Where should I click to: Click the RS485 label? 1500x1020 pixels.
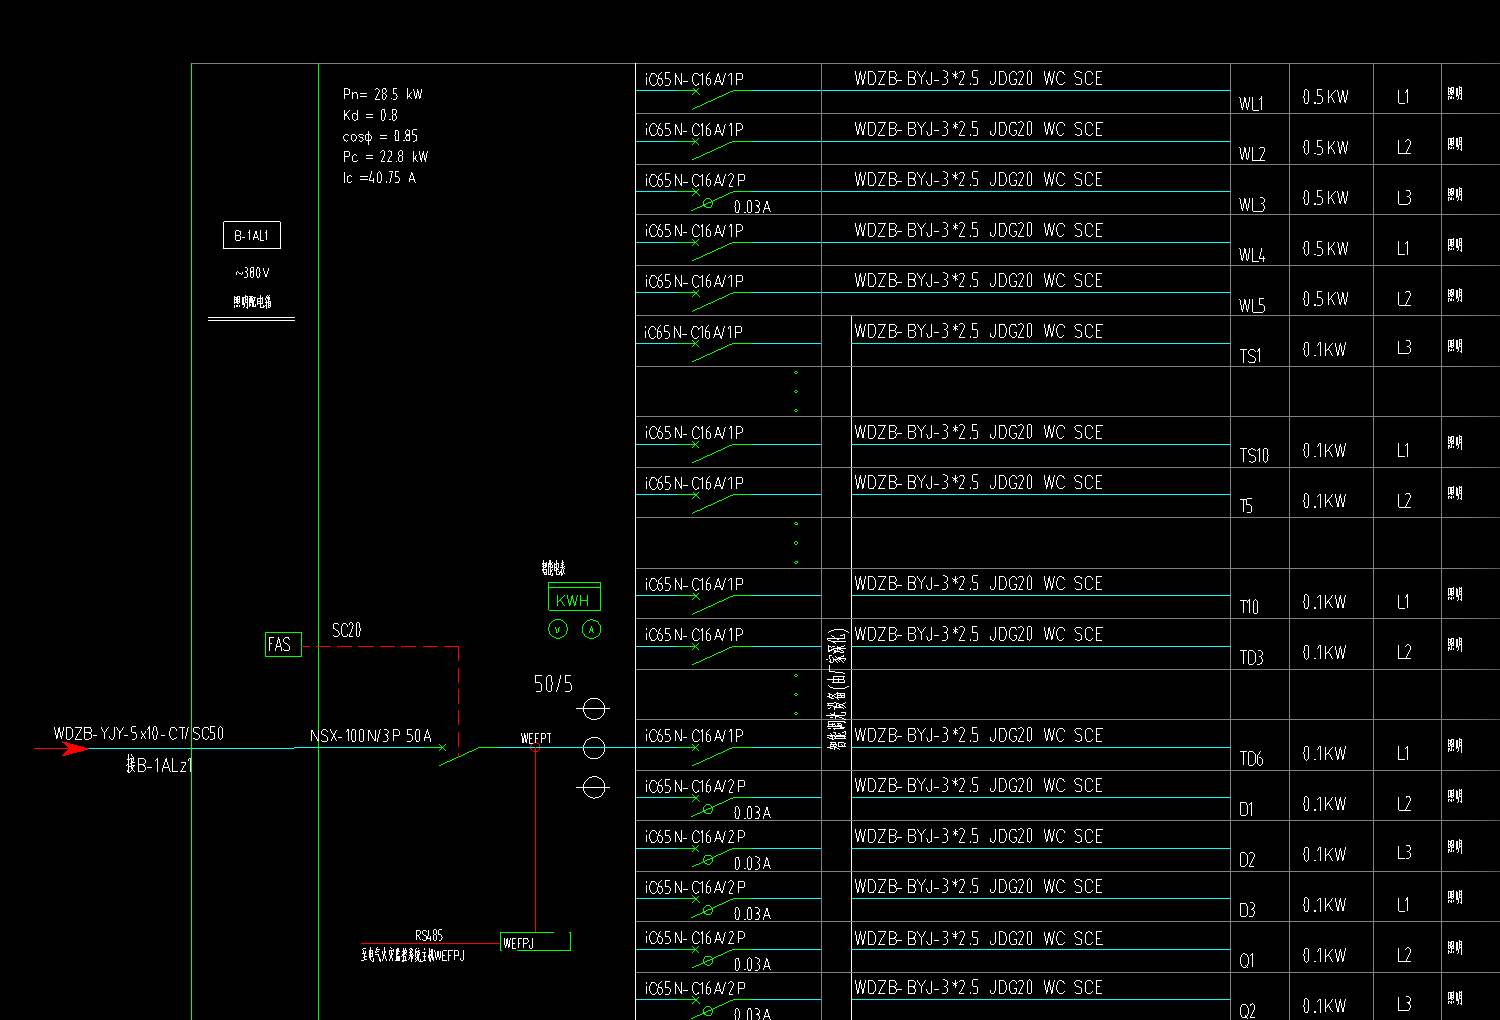click(429, 935)
